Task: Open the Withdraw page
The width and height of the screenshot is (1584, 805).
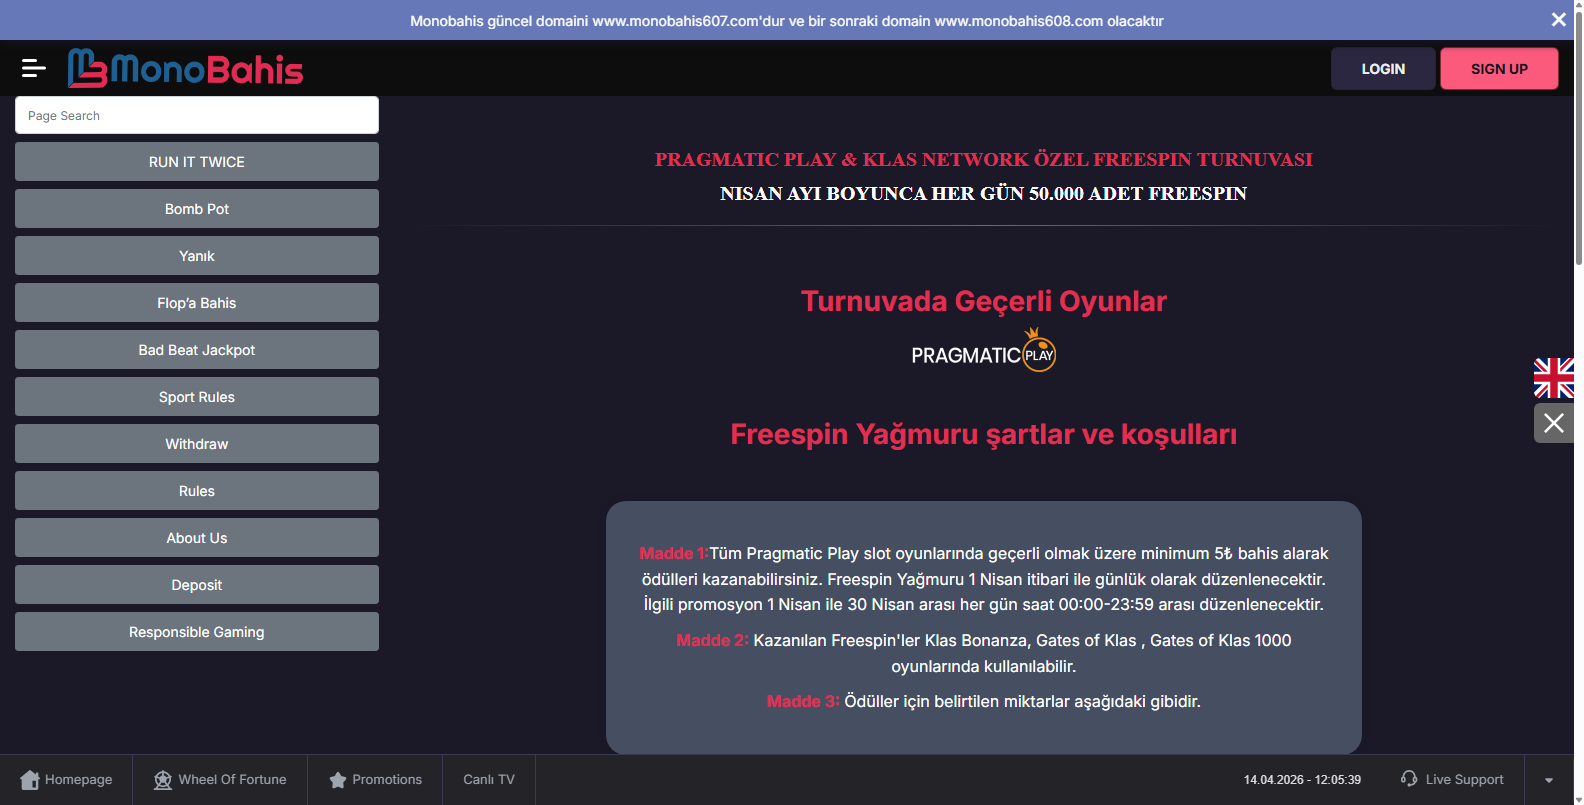Action: click(197, 444)
